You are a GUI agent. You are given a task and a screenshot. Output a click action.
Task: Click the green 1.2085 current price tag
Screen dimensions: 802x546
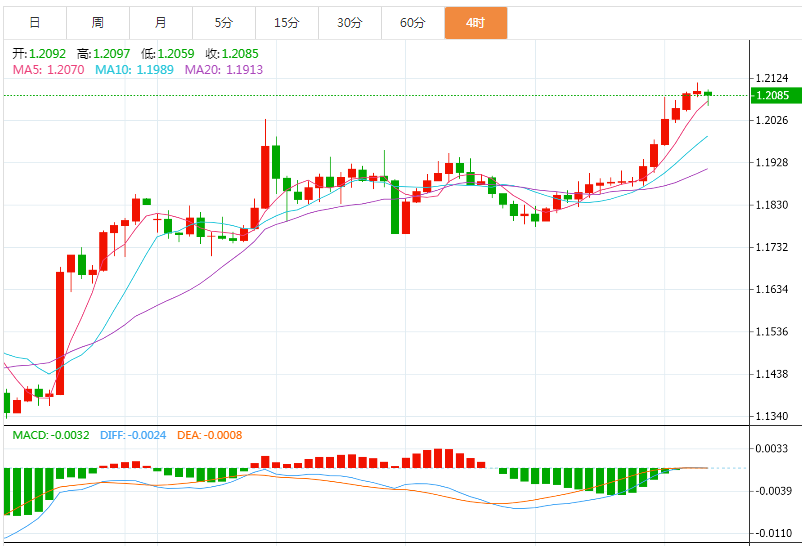775,95
